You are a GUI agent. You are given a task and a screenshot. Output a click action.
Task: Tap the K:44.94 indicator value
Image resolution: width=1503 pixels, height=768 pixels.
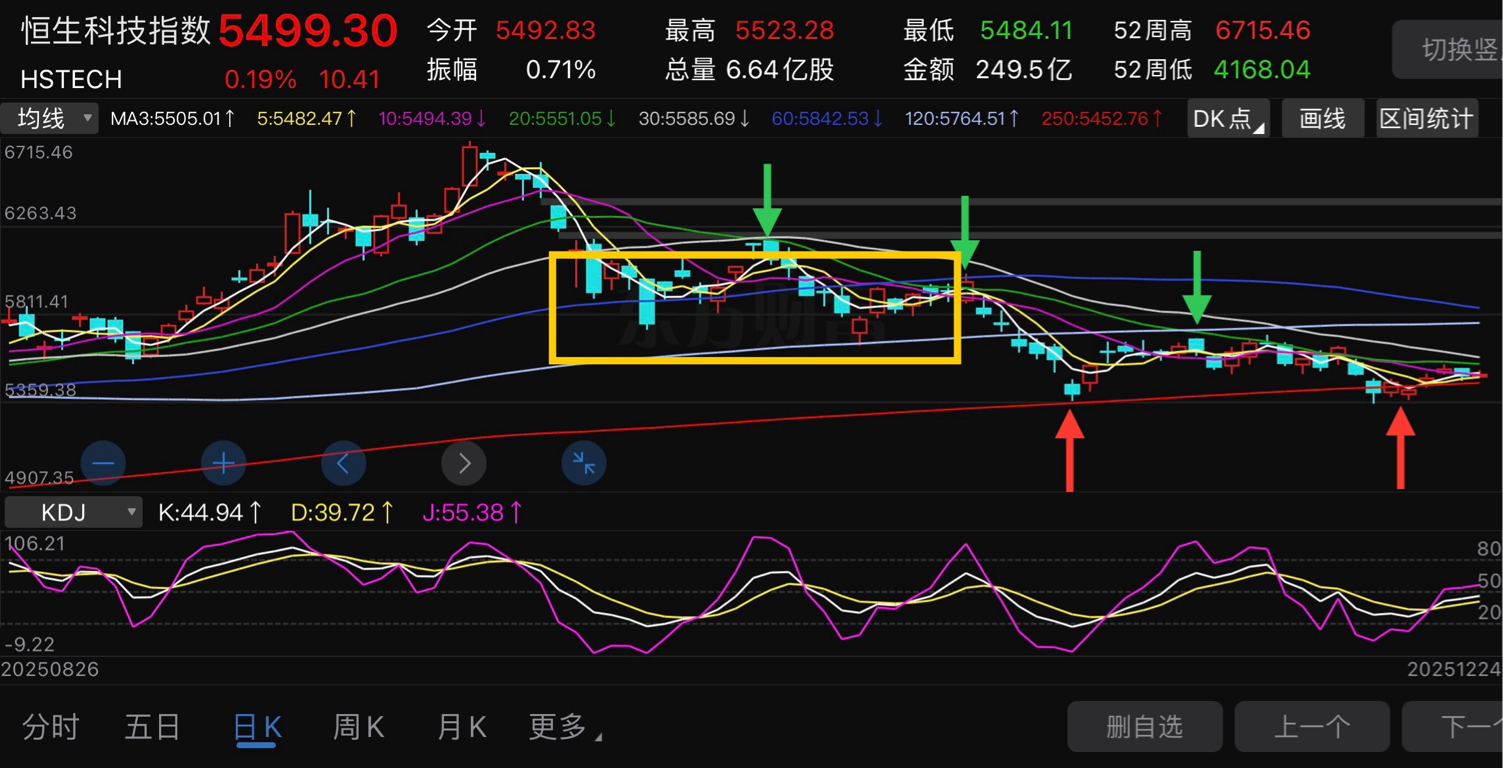coord(211,513)
